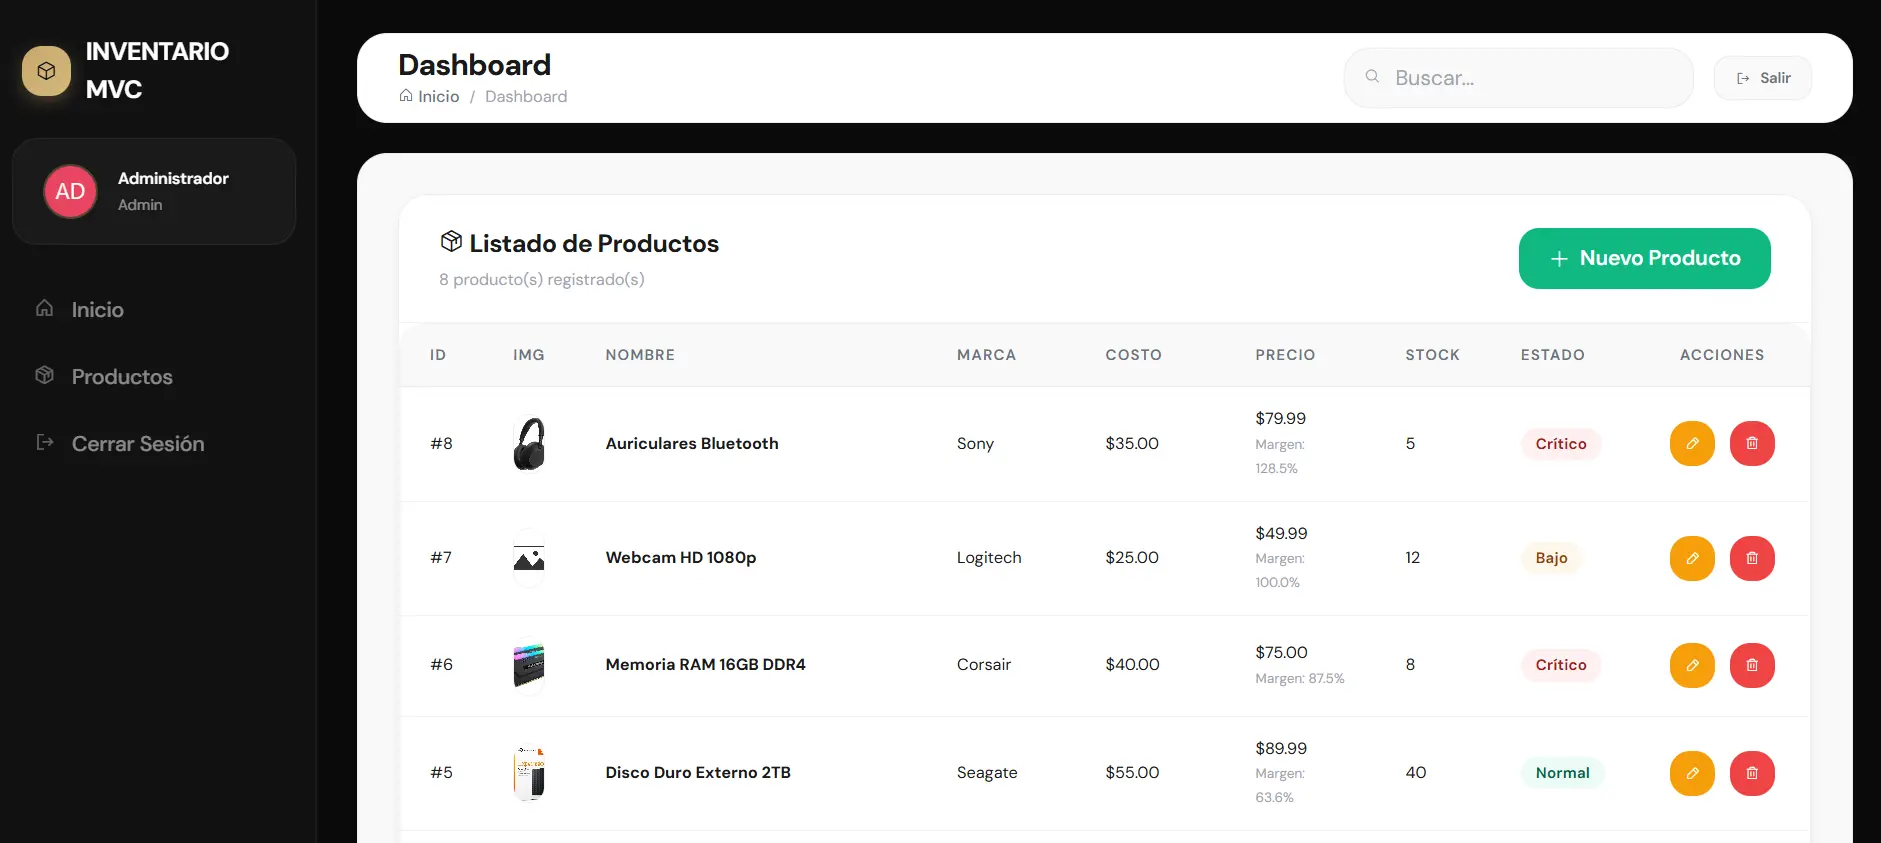
Task: Click the STOCK column header
Action: click(1432, 355)
